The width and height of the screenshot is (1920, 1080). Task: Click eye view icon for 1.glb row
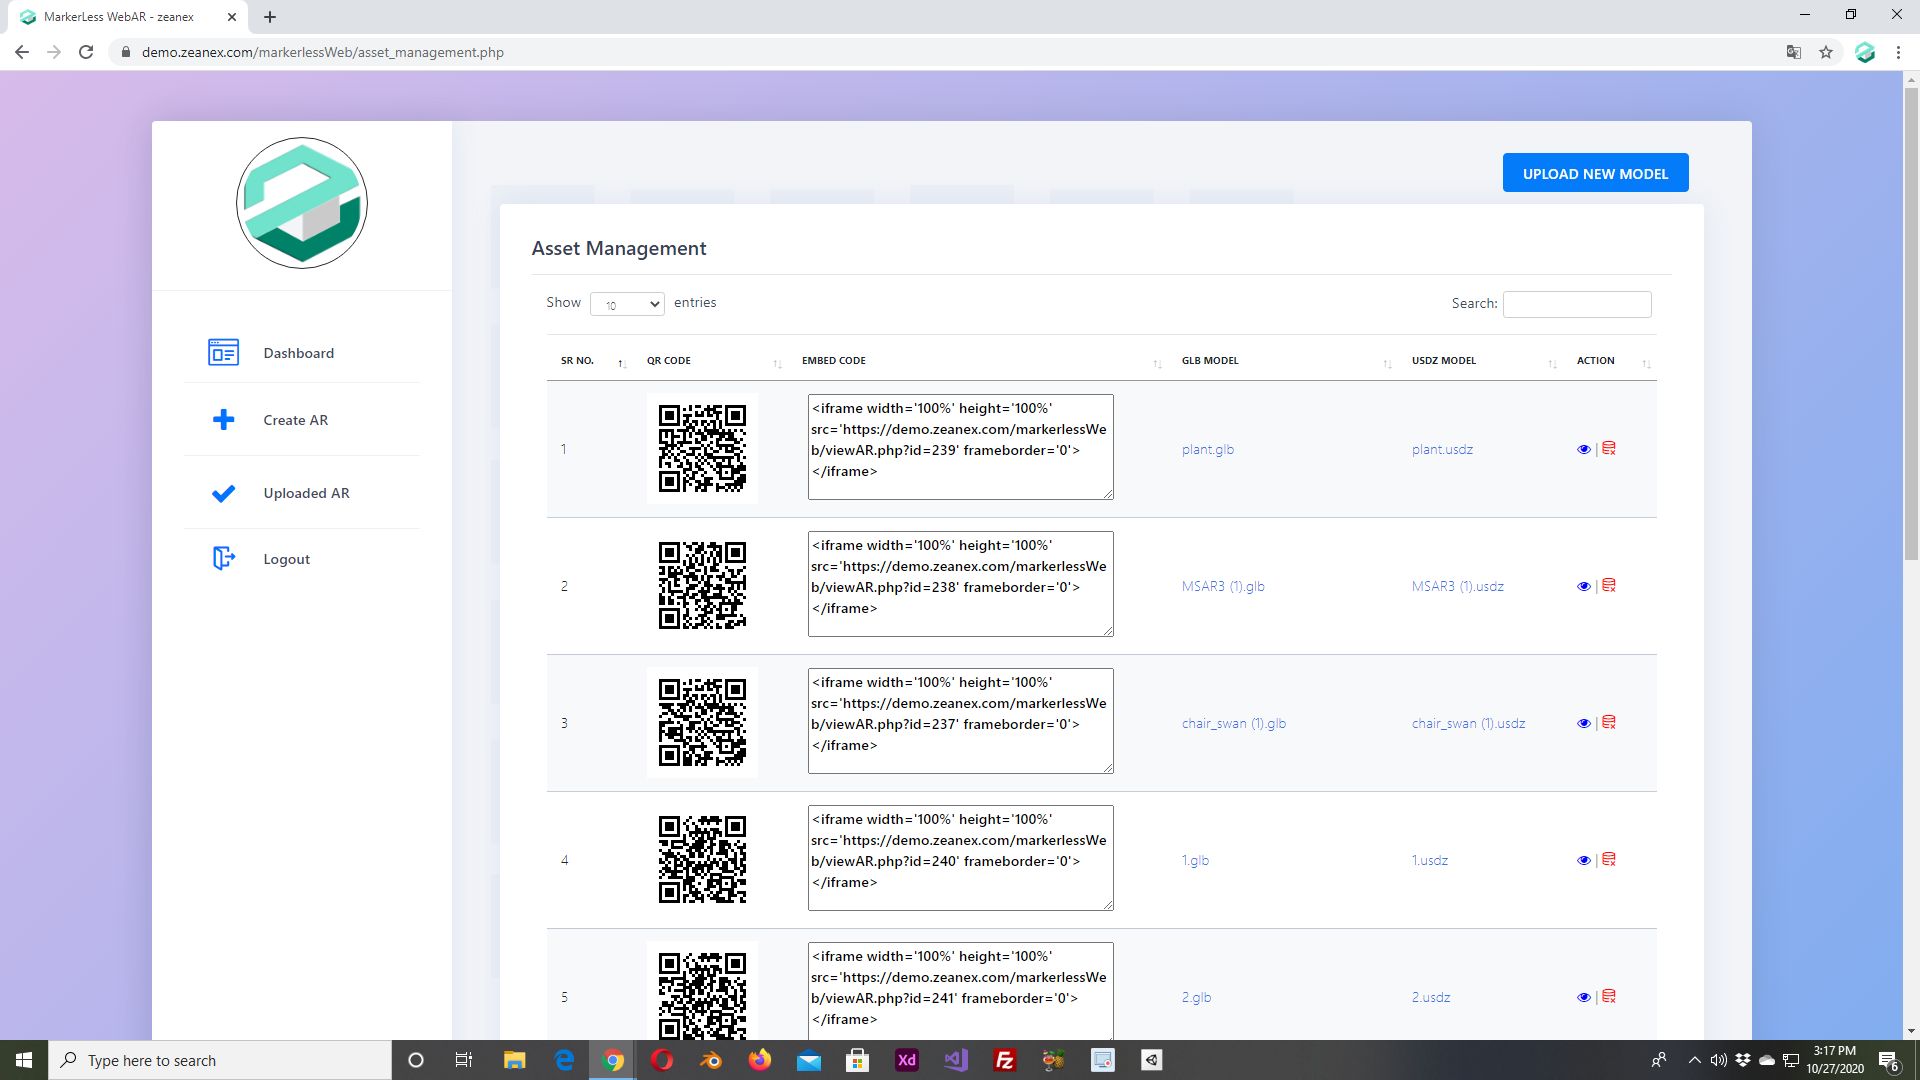1583,861
